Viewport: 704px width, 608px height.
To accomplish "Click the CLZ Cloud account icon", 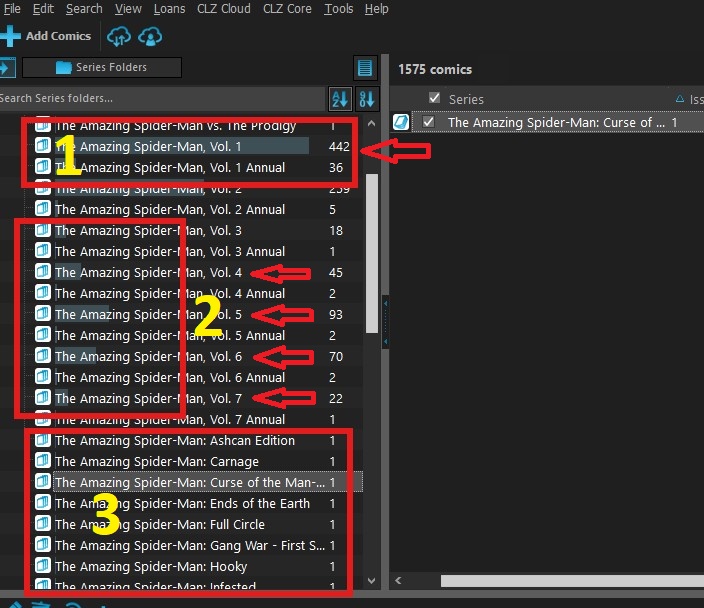I will pos(151,36).
